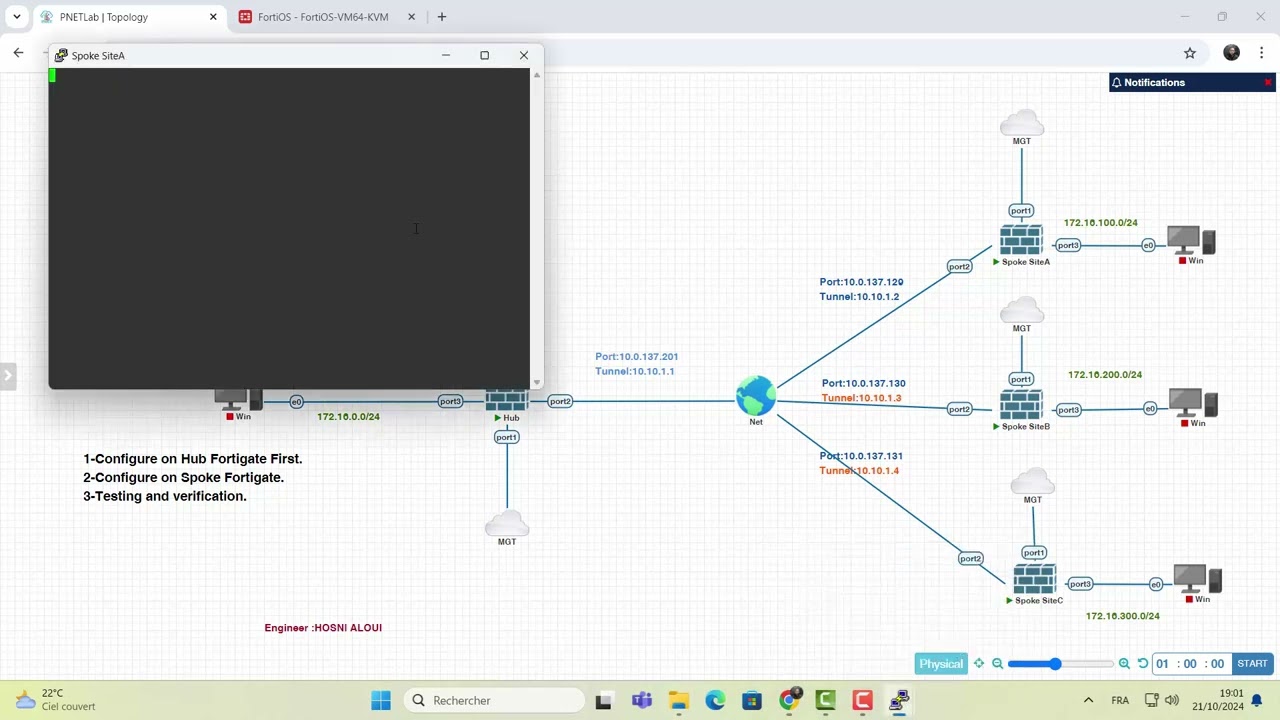
Task: Open the browser profile avatar
Action: 1231,53
